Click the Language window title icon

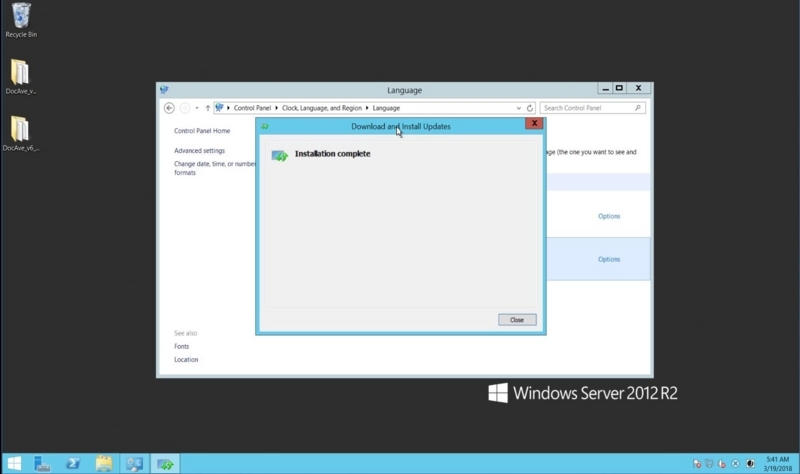(164, 90)
